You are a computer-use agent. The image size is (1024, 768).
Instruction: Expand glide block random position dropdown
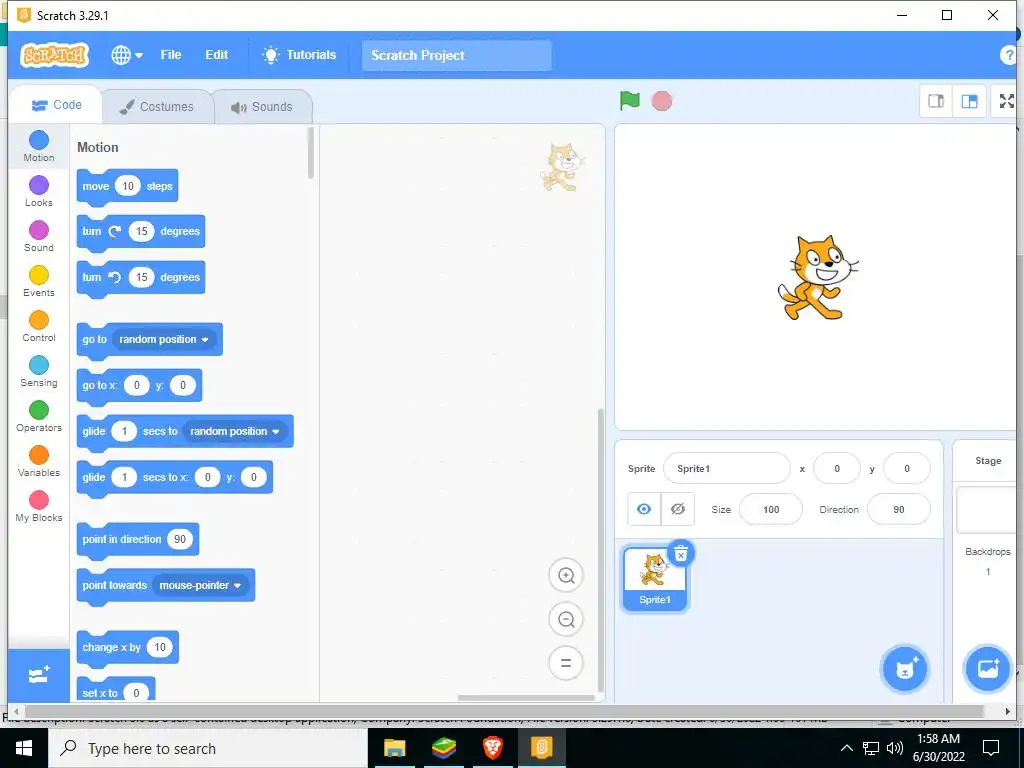235,432
